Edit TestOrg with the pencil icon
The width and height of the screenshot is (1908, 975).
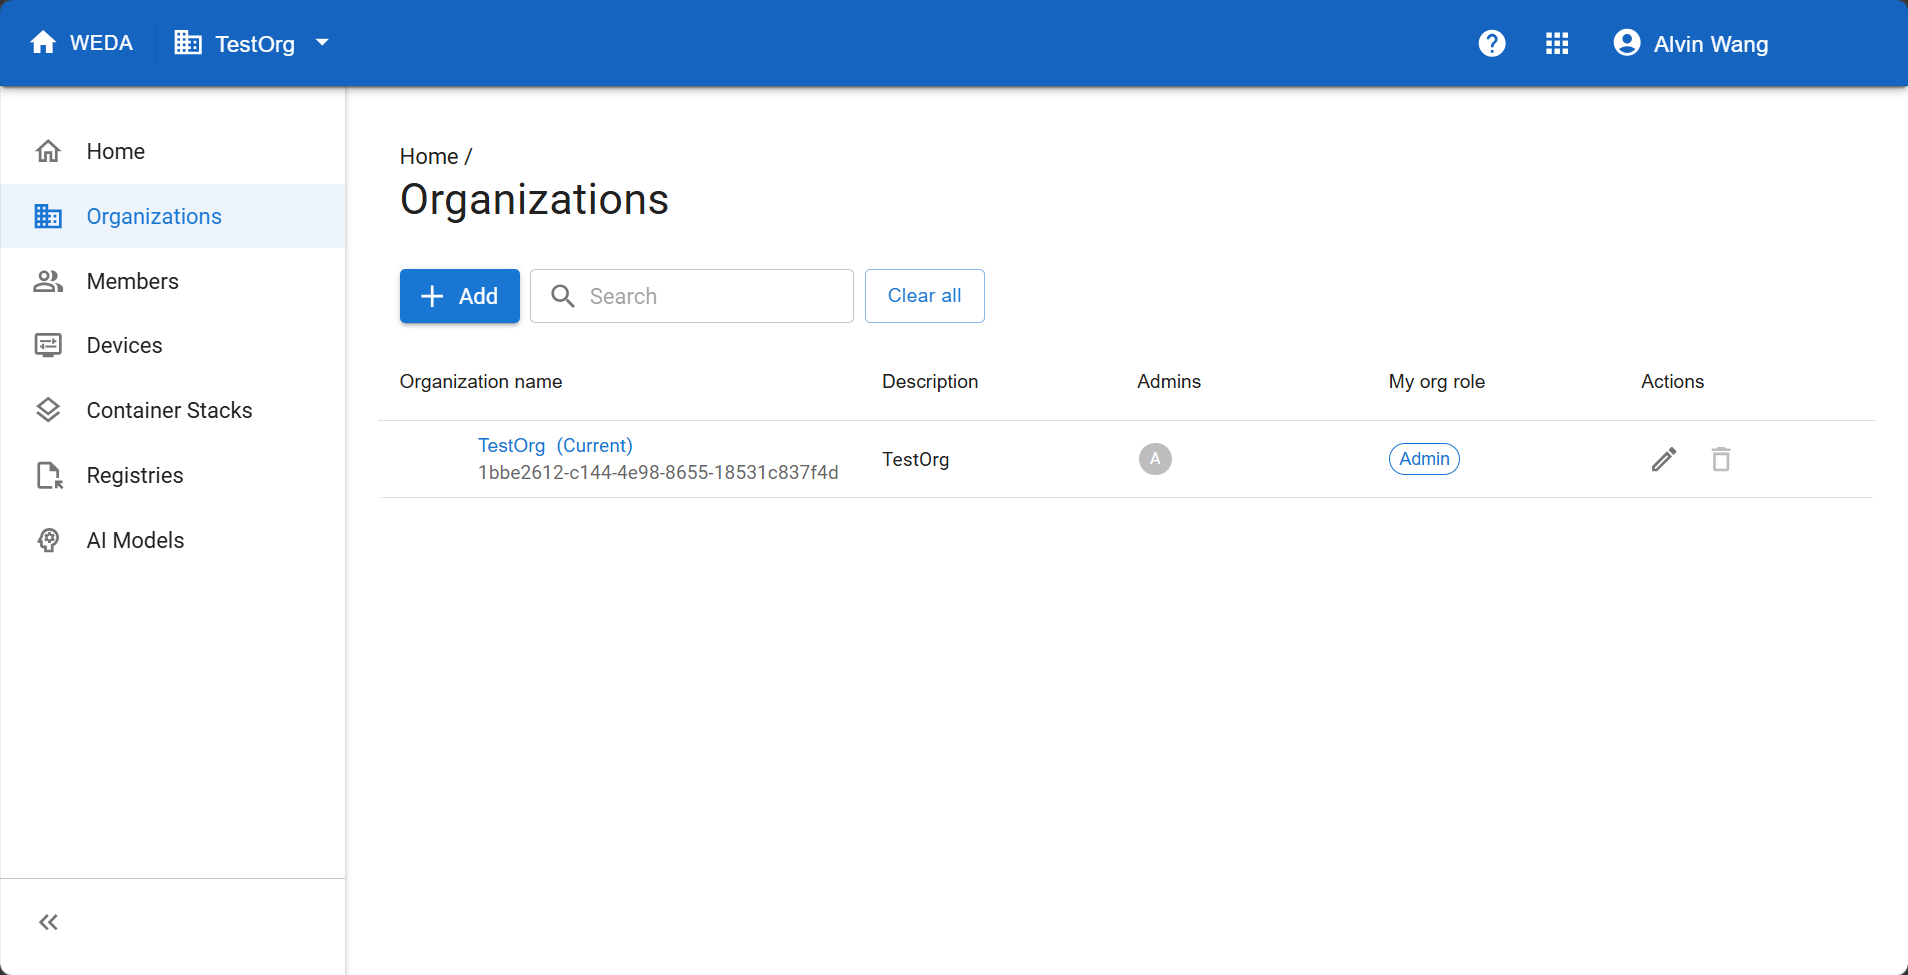pyautogui.click(x=1664, y=459)
